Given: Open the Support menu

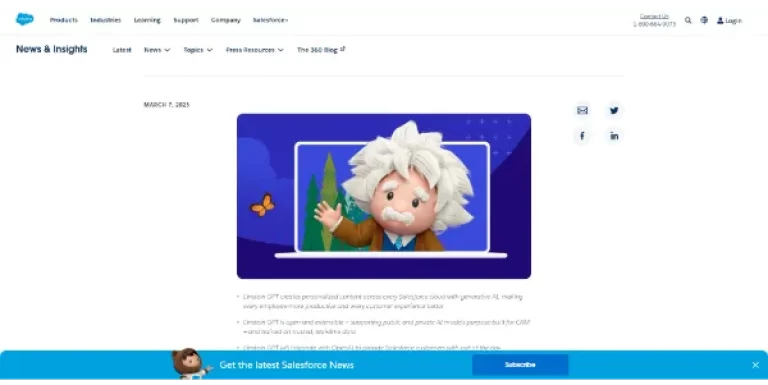Looking at the screenshot, I should 186,20.
